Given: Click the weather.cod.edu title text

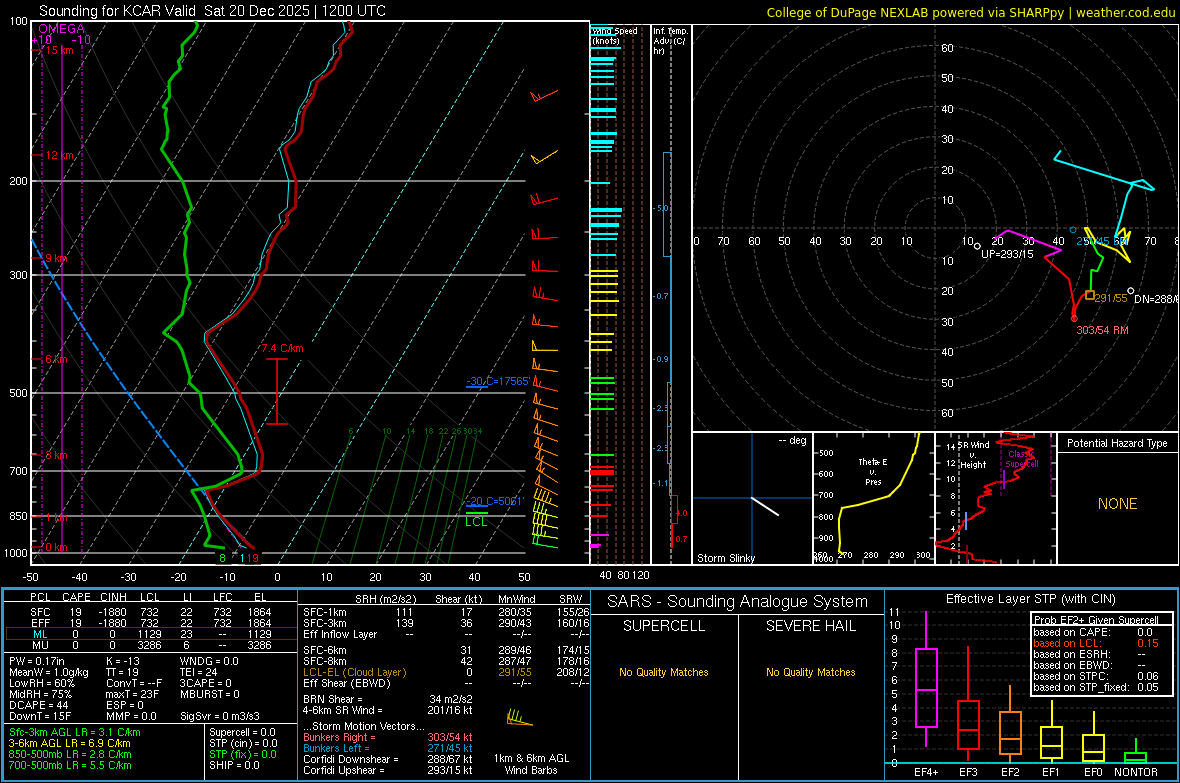Looking at the screenshot, I should coord(1125,12).
